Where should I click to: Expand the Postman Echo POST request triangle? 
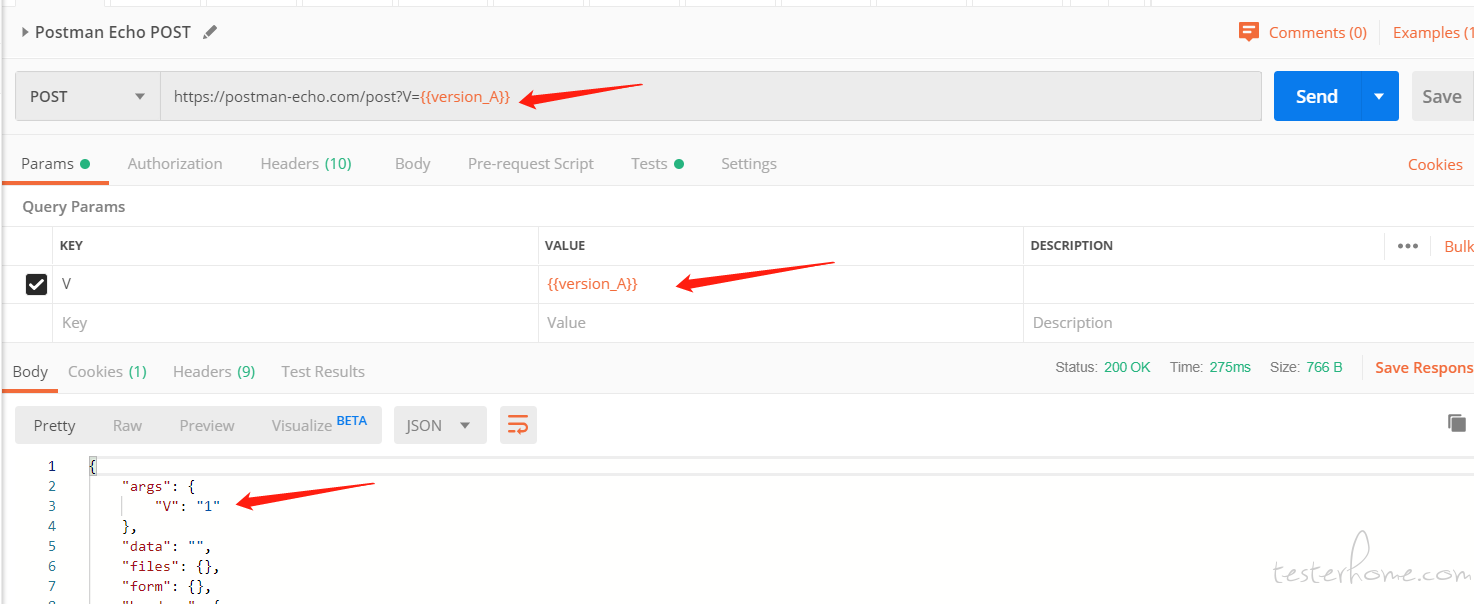pos(25,32)
